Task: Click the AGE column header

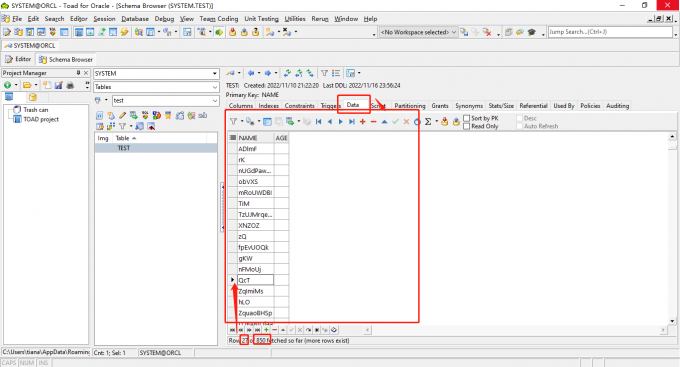Action: click(x=281, y=138)
